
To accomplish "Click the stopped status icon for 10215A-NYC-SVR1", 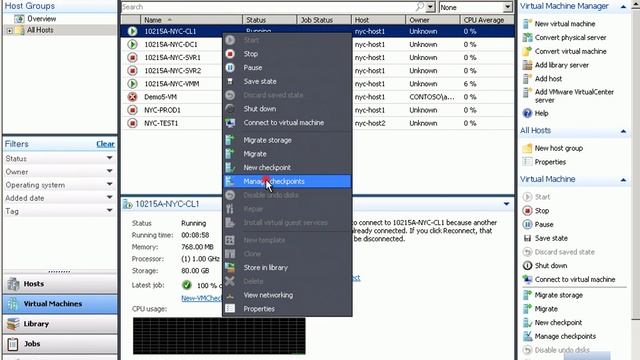I will (132, 58).
